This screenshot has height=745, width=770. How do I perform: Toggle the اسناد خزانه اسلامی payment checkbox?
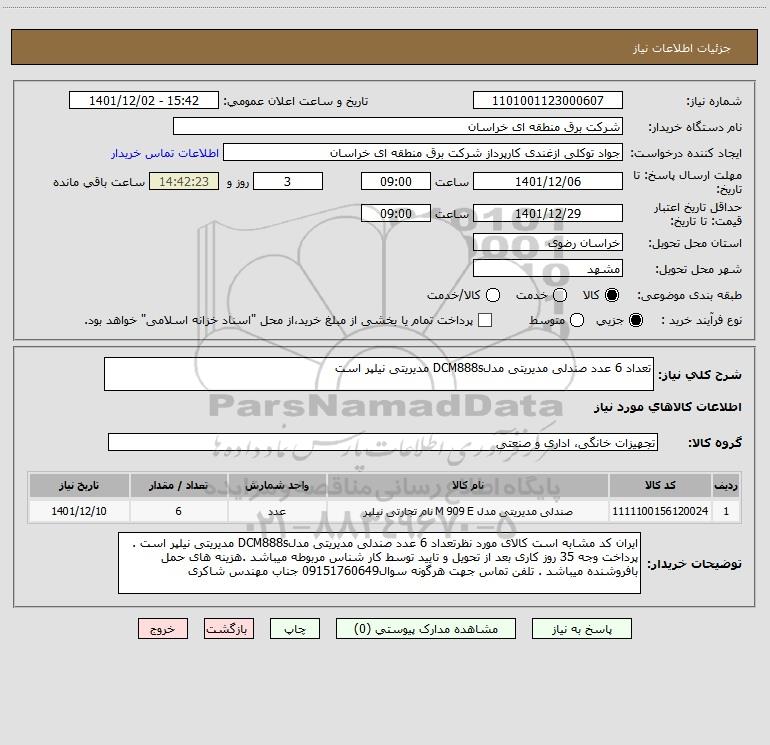[x=485, y=320]
